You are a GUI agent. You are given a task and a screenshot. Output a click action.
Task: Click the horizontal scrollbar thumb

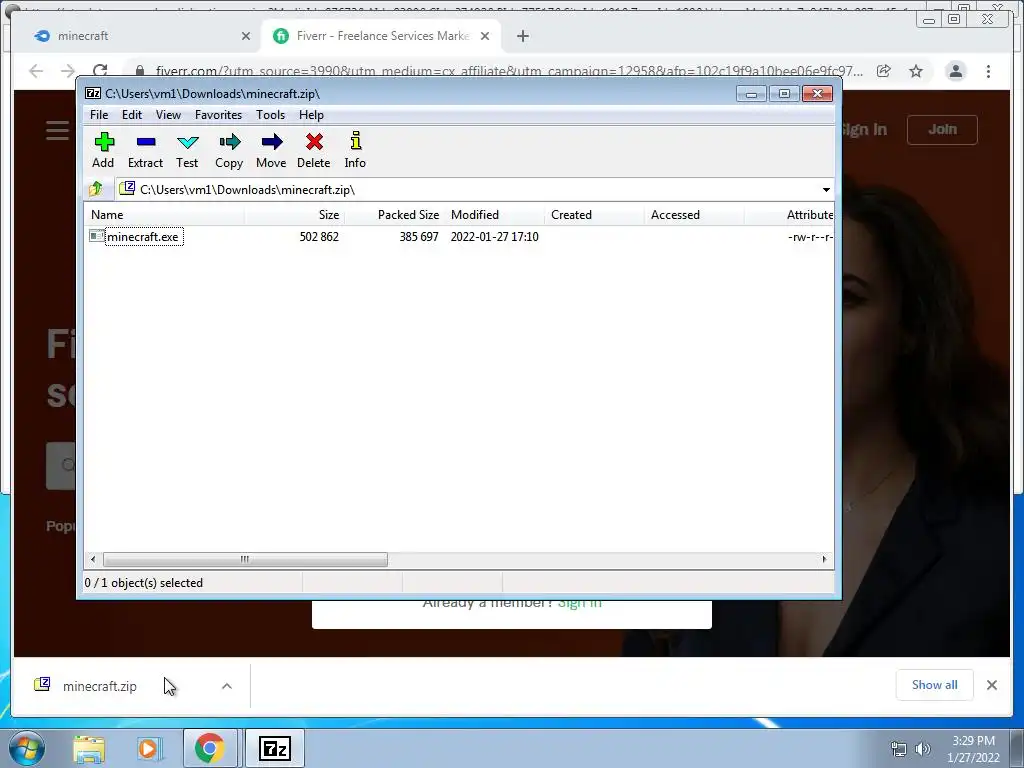(x=245, y=560)
